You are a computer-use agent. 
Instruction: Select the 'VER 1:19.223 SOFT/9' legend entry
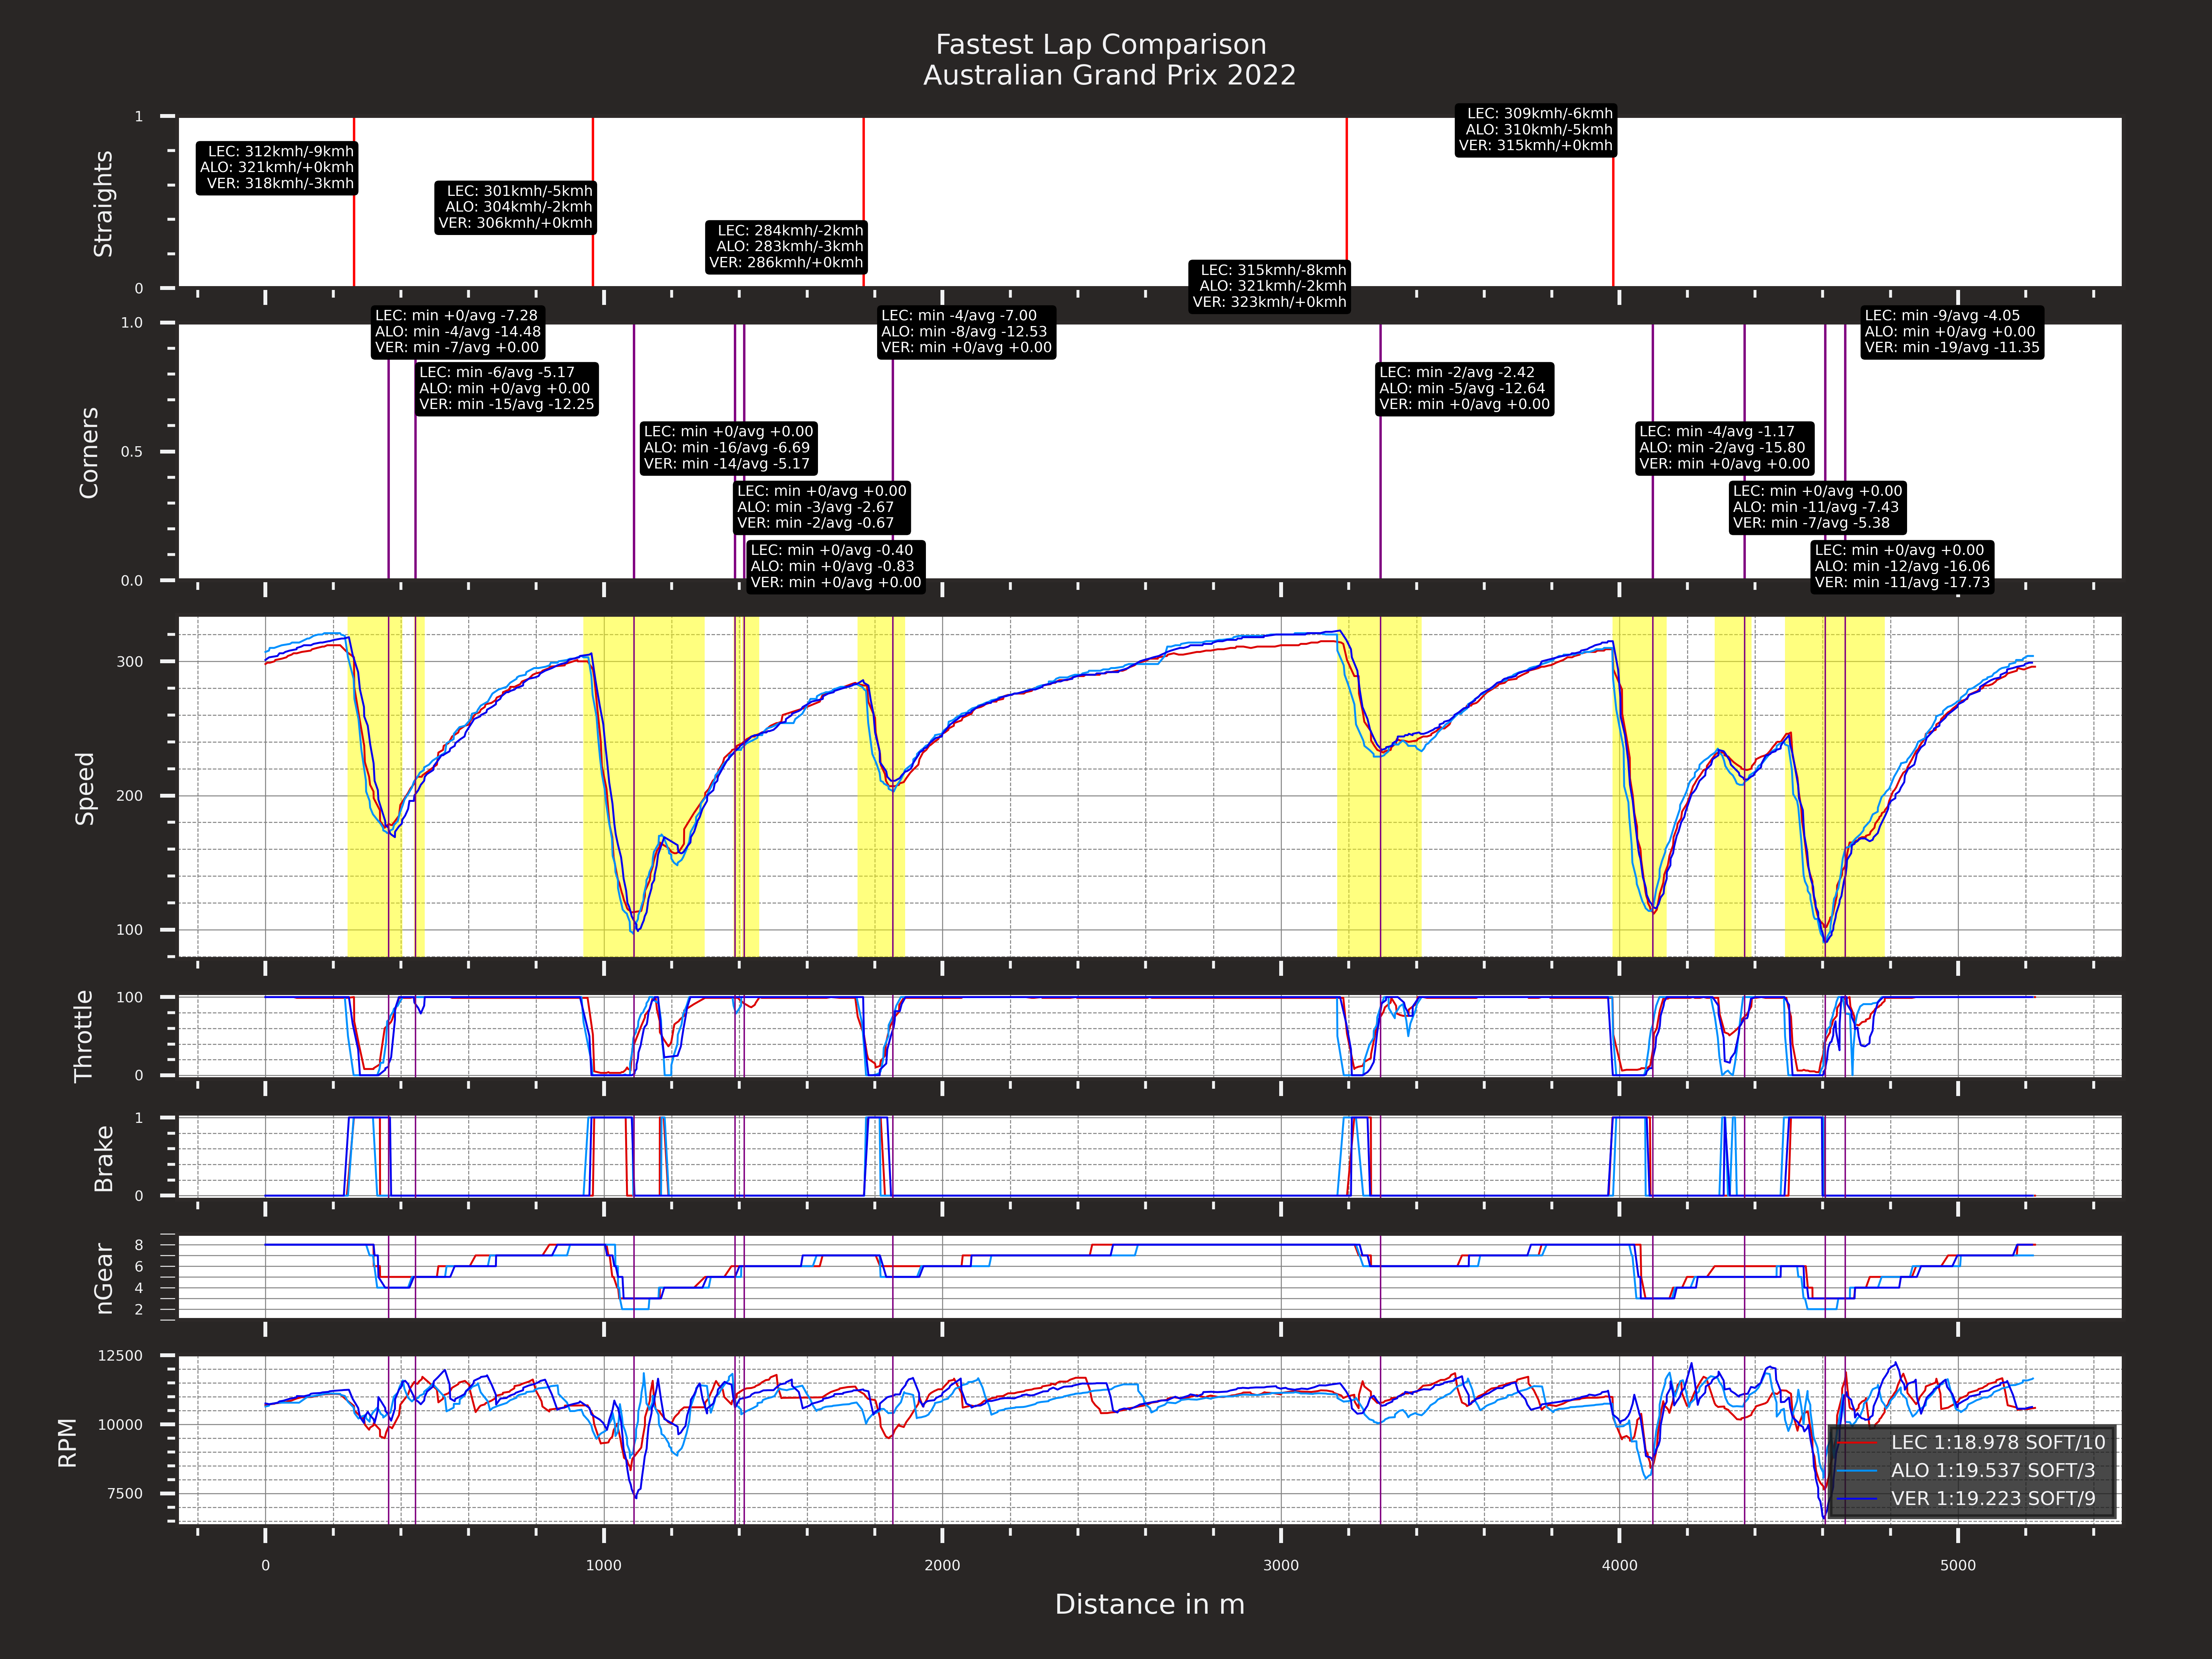tap(1993, 1498)
